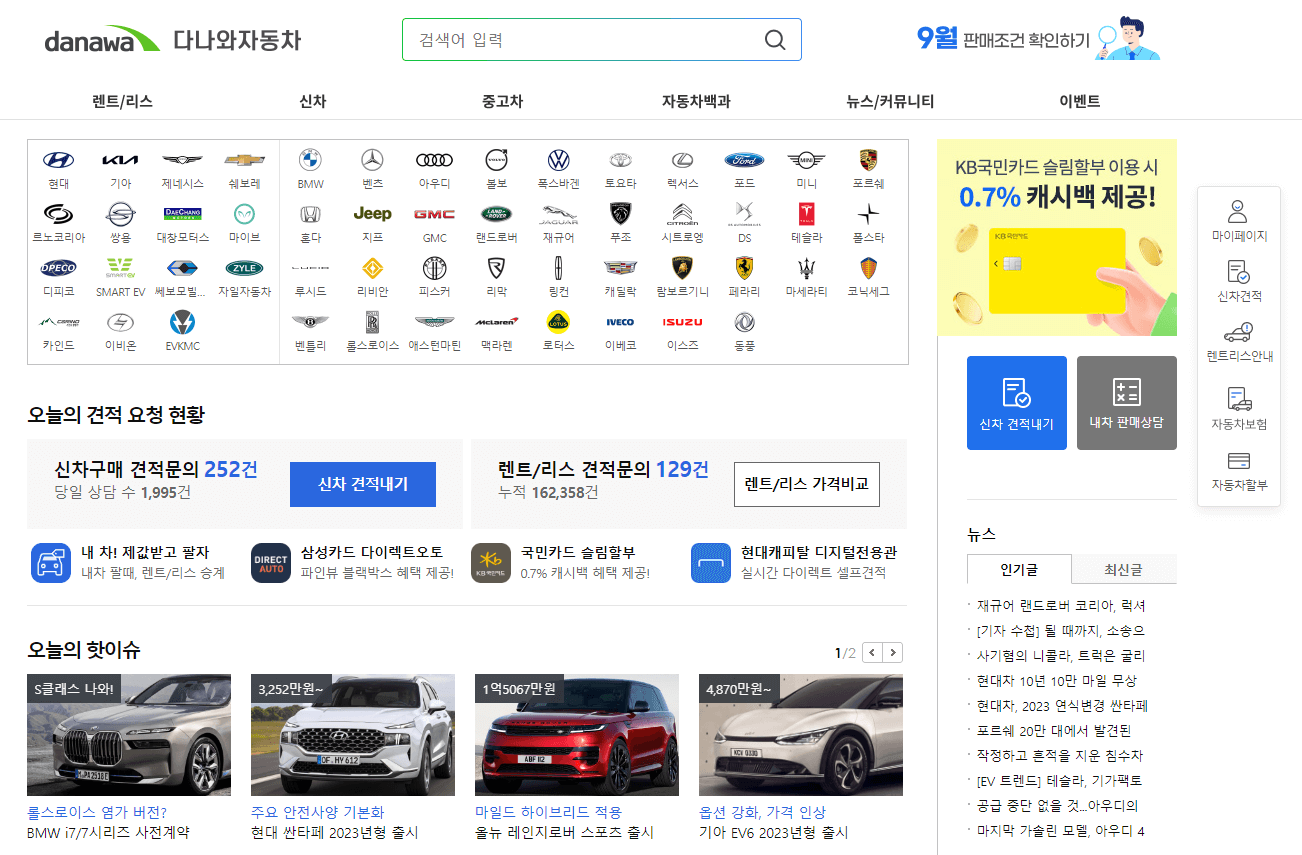
Task: Open the 레인지로버 스포츠 1억5067만원 thumbnail
Action: 577,735
